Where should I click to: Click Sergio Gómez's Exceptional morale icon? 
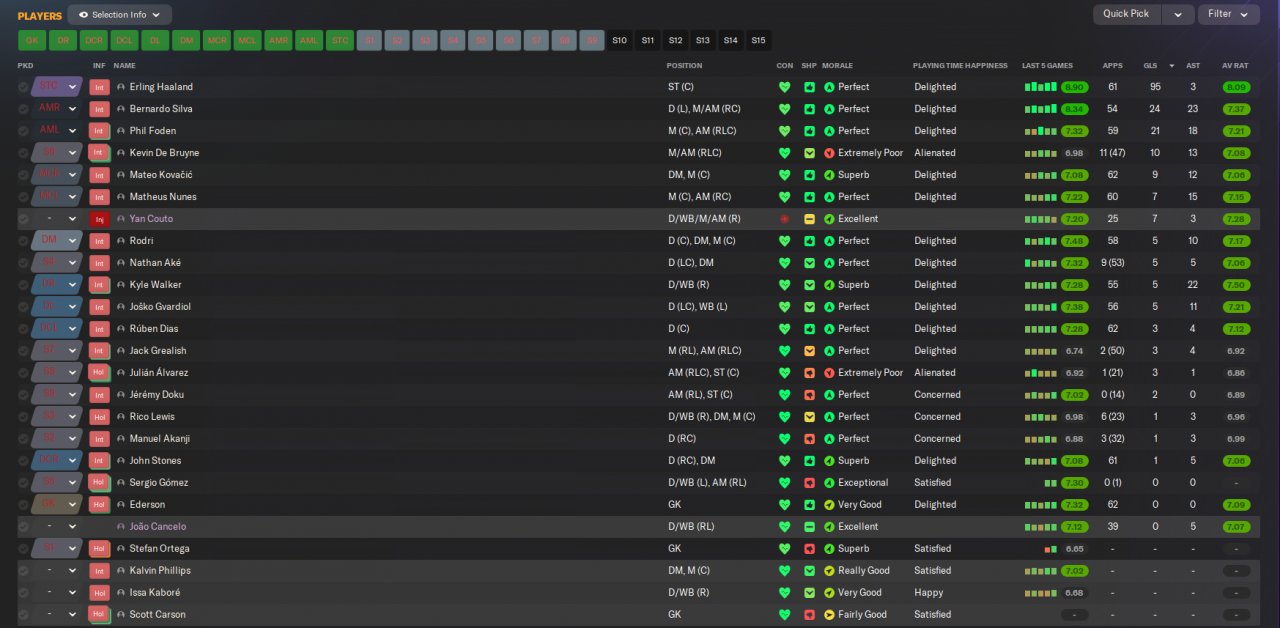coord(829,483)
